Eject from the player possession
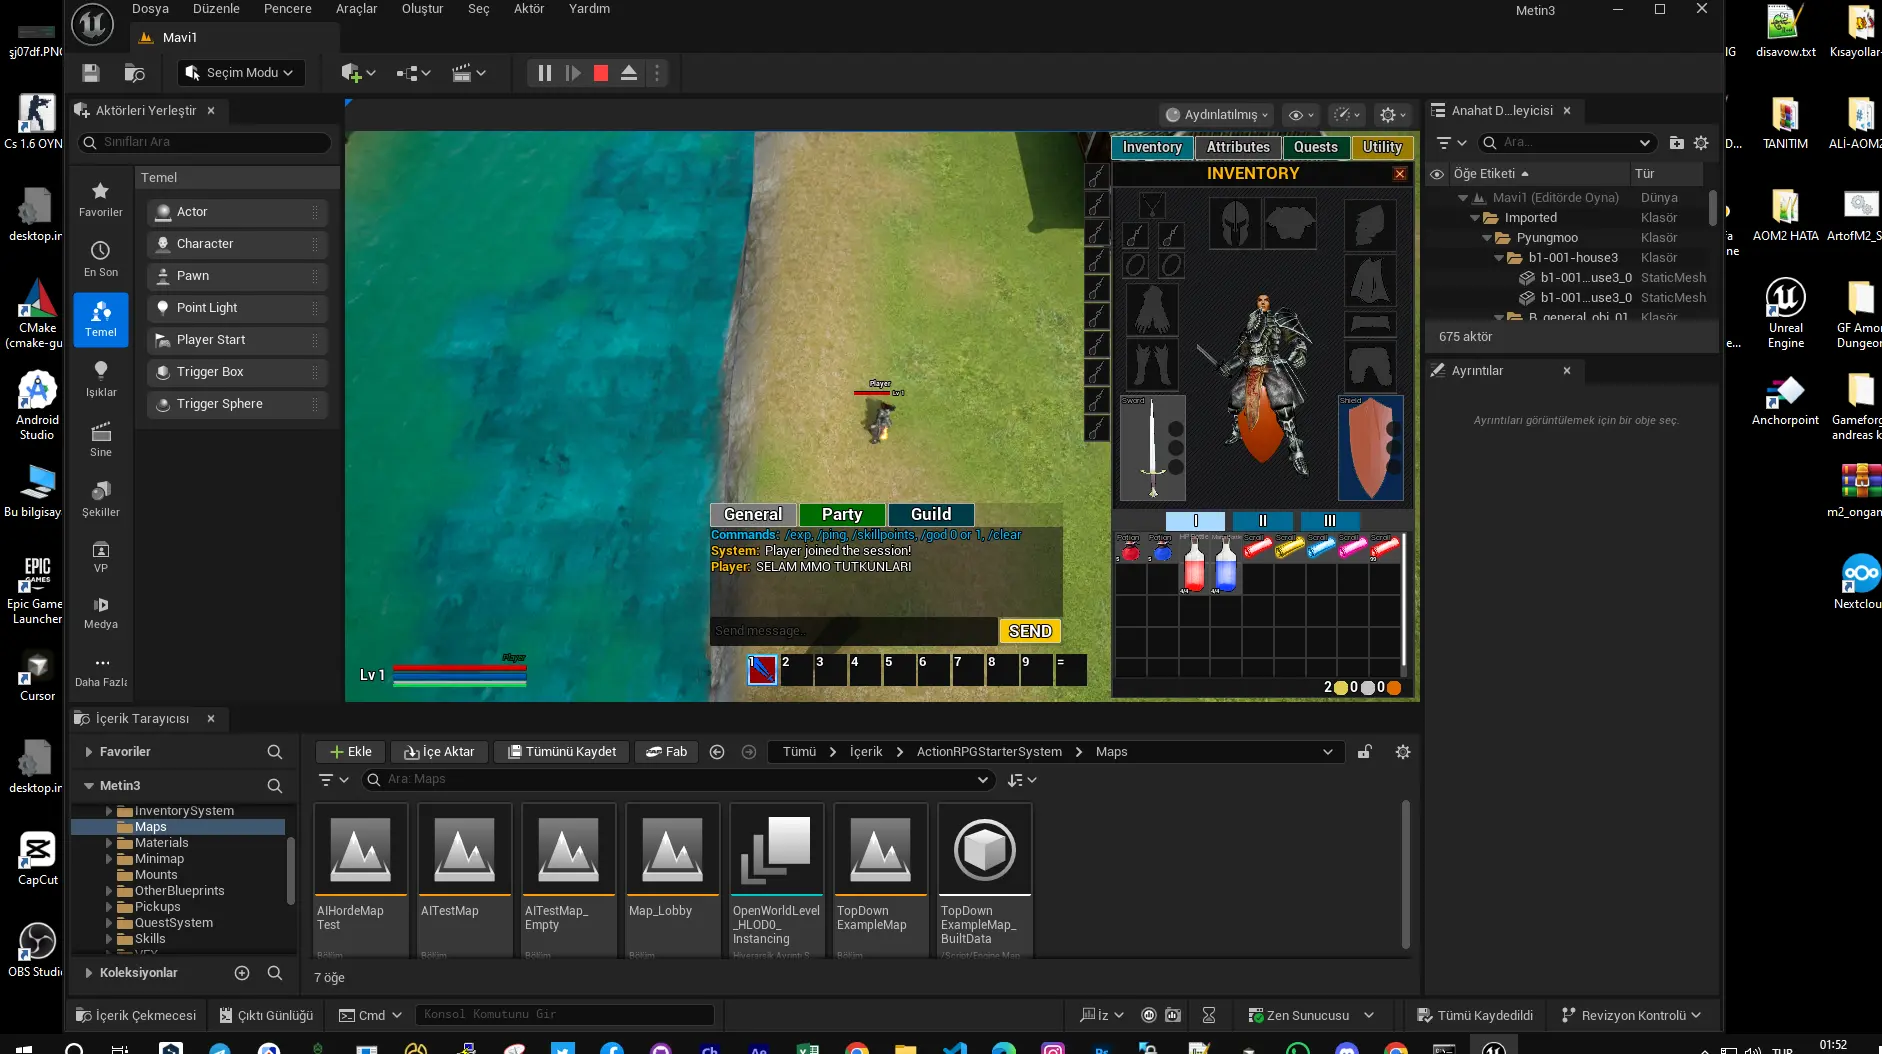The width and height of the screenshot is (1882, 1054). click(x=629, y=72)
